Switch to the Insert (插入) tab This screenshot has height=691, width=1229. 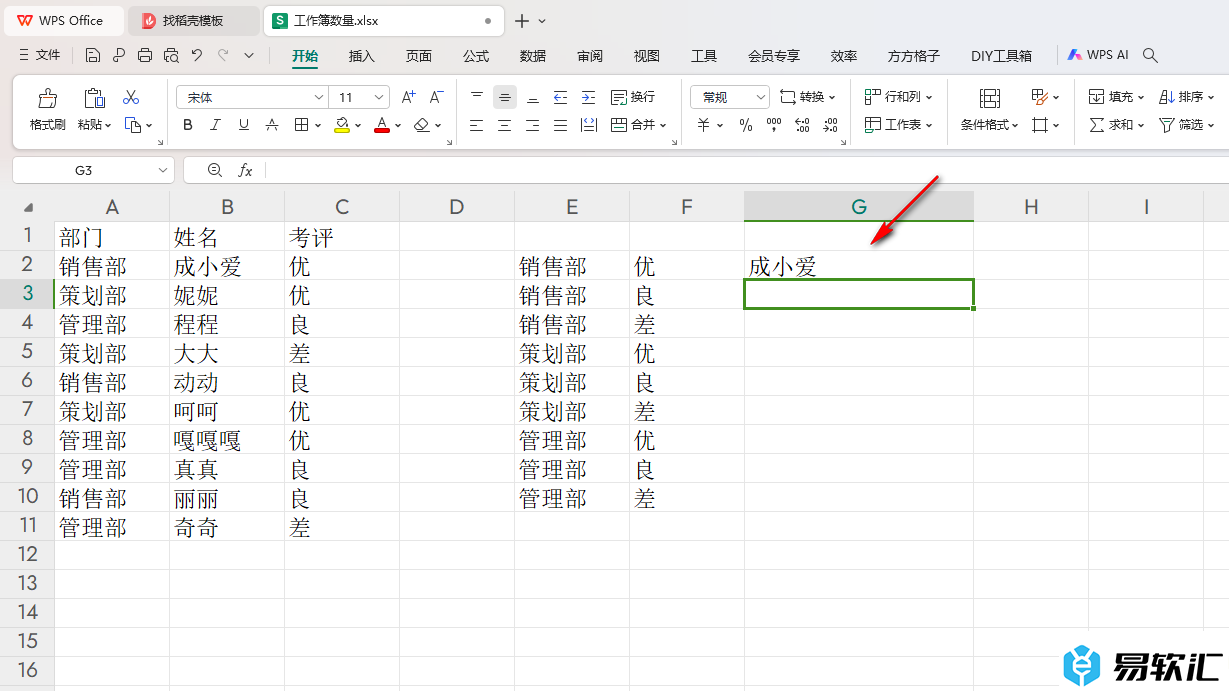(361, 56)
